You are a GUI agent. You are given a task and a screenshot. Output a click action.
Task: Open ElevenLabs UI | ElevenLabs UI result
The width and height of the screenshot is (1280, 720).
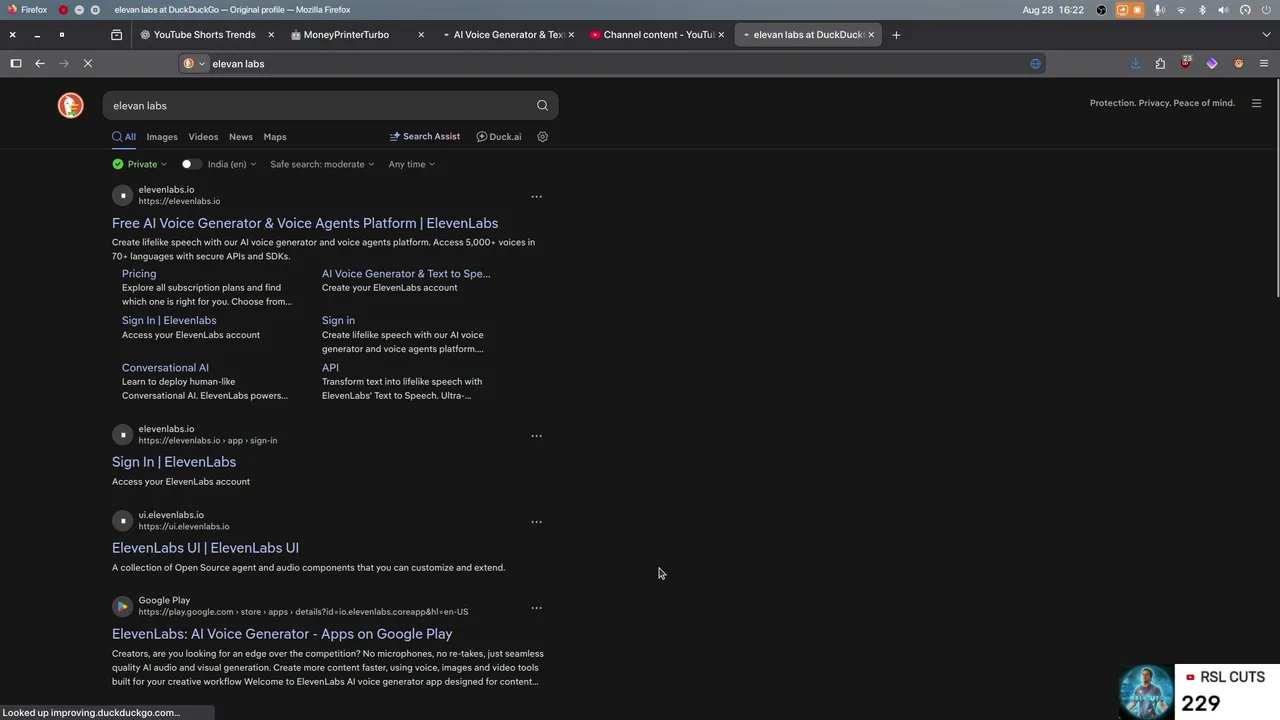click(205, 548)
